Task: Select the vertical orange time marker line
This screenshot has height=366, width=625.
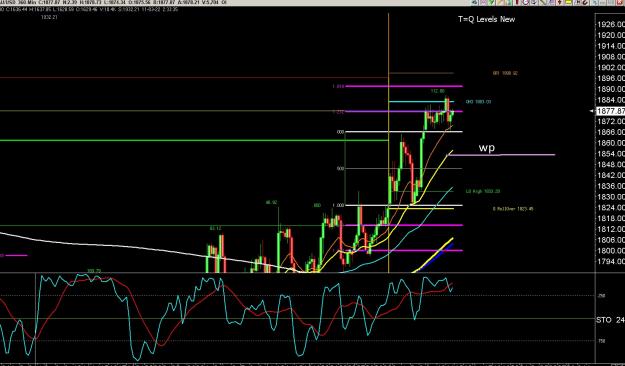Action: click(389, 143)
